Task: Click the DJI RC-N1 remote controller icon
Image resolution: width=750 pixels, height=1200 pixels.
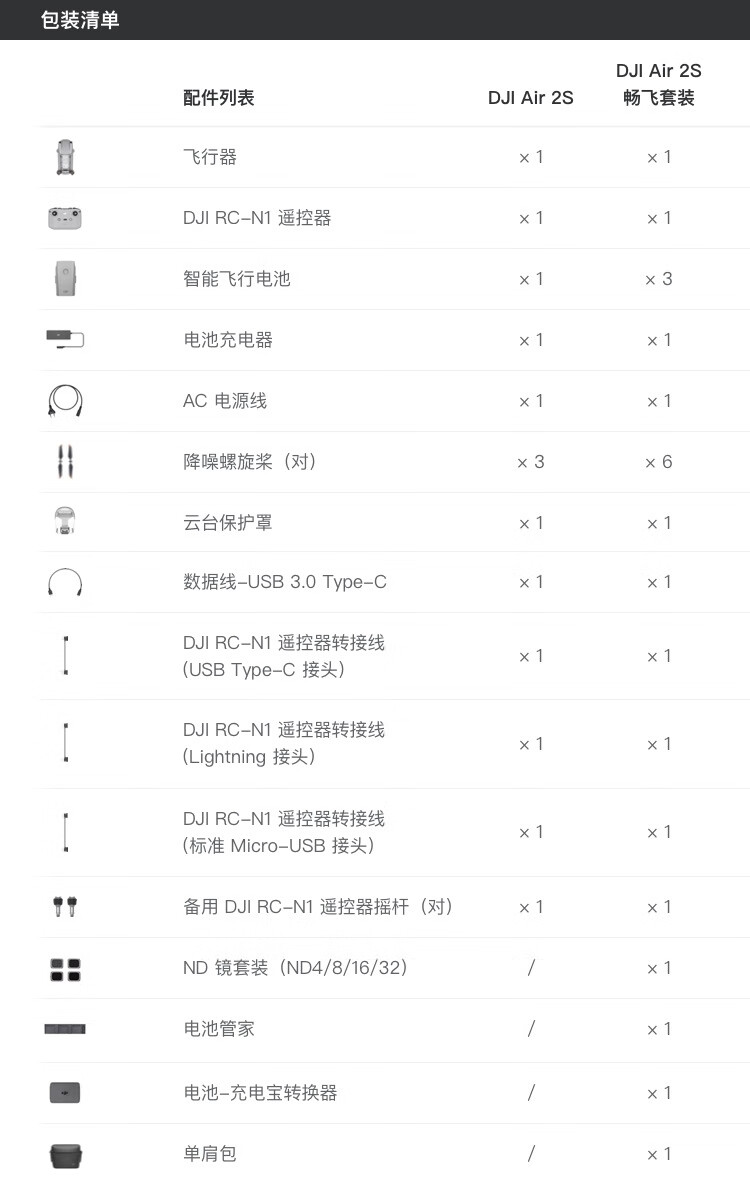Action: pyautogui.click(x=65, y=218)
